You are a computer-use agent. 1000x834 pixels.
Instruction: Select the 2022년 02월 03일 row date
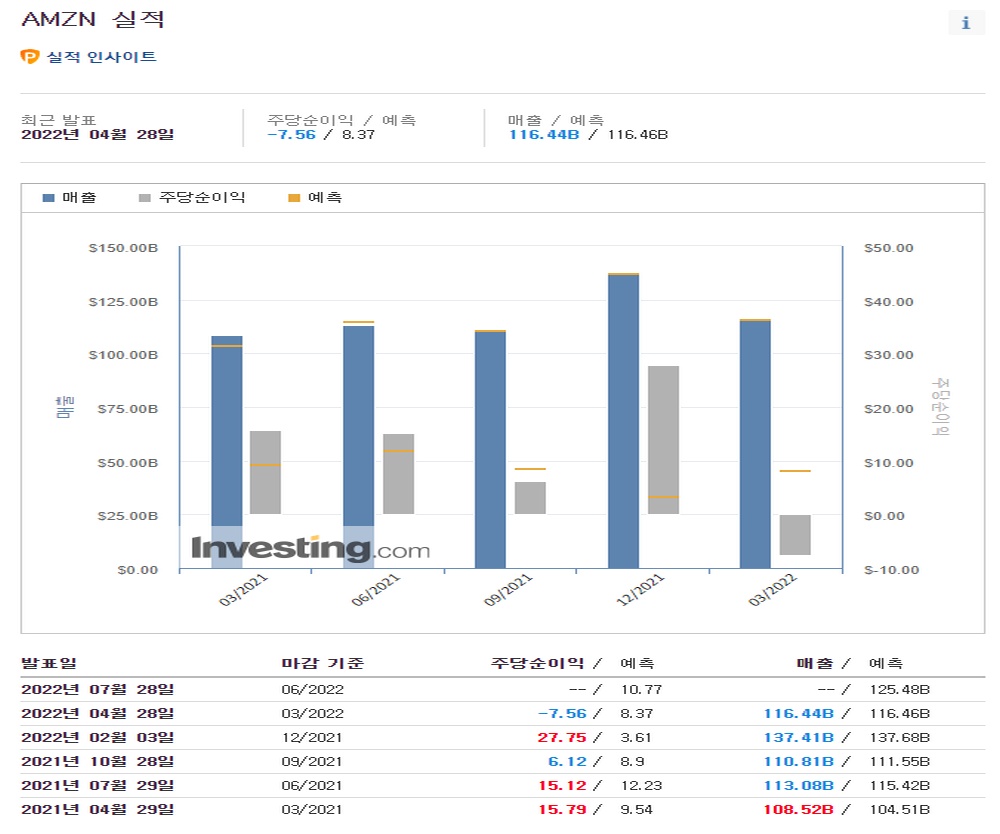pos(98,737)
